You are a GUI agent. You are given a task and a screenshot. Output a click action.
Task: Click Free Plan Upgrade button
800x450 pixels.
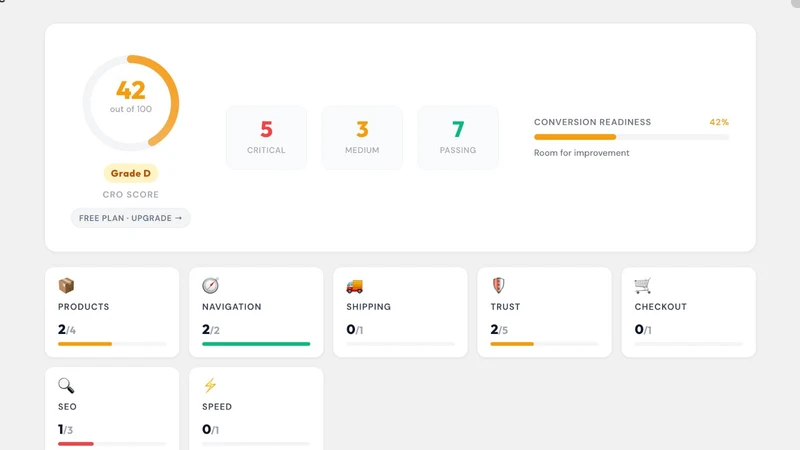[x=131, y=218]
